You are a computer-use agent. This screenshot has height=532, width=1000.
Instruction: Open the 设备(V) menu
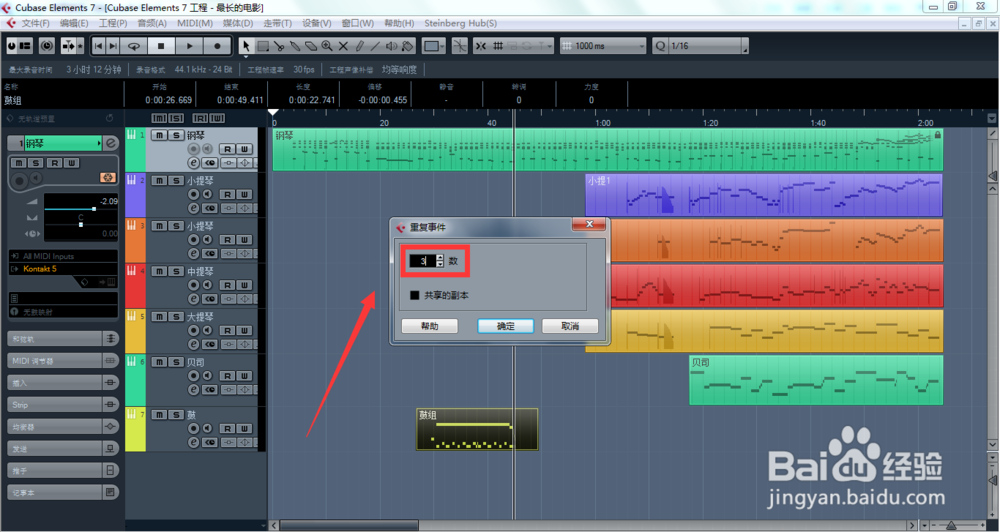316,23
